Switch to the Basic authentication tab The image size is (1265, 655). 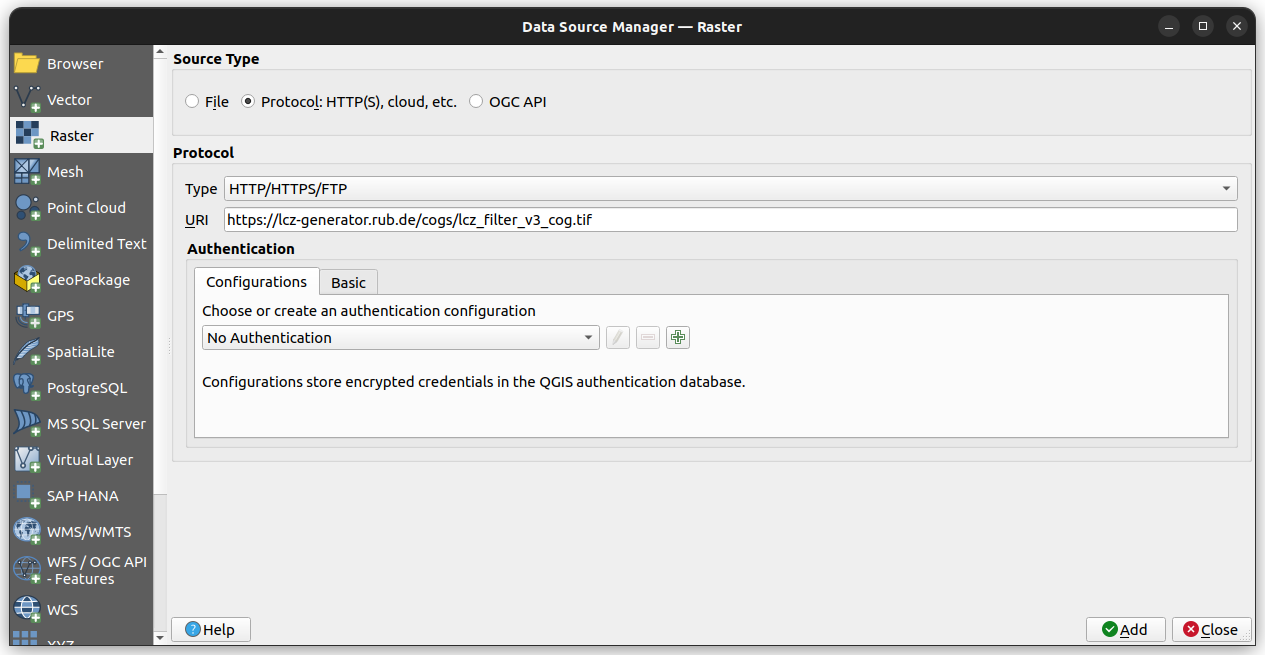[x=348, y=283]
